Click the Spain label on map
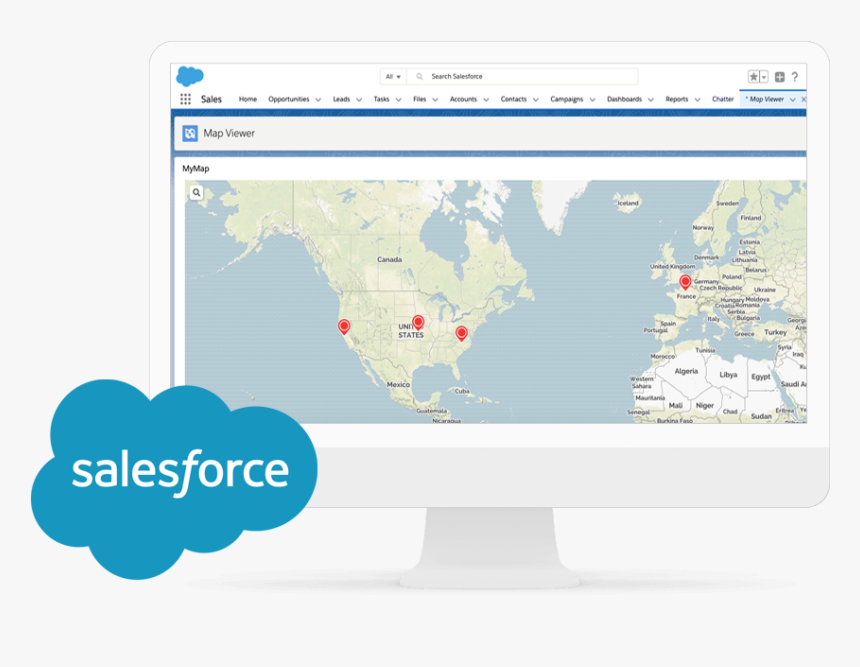 (x=668, y=324)
